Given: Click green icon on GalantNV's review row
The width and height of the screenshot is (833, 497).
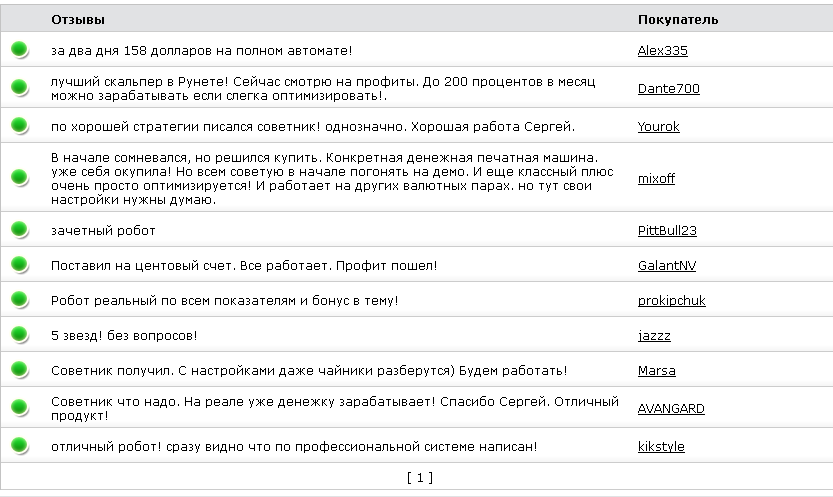Looking at the screenshot, I should tap(19, 265).
